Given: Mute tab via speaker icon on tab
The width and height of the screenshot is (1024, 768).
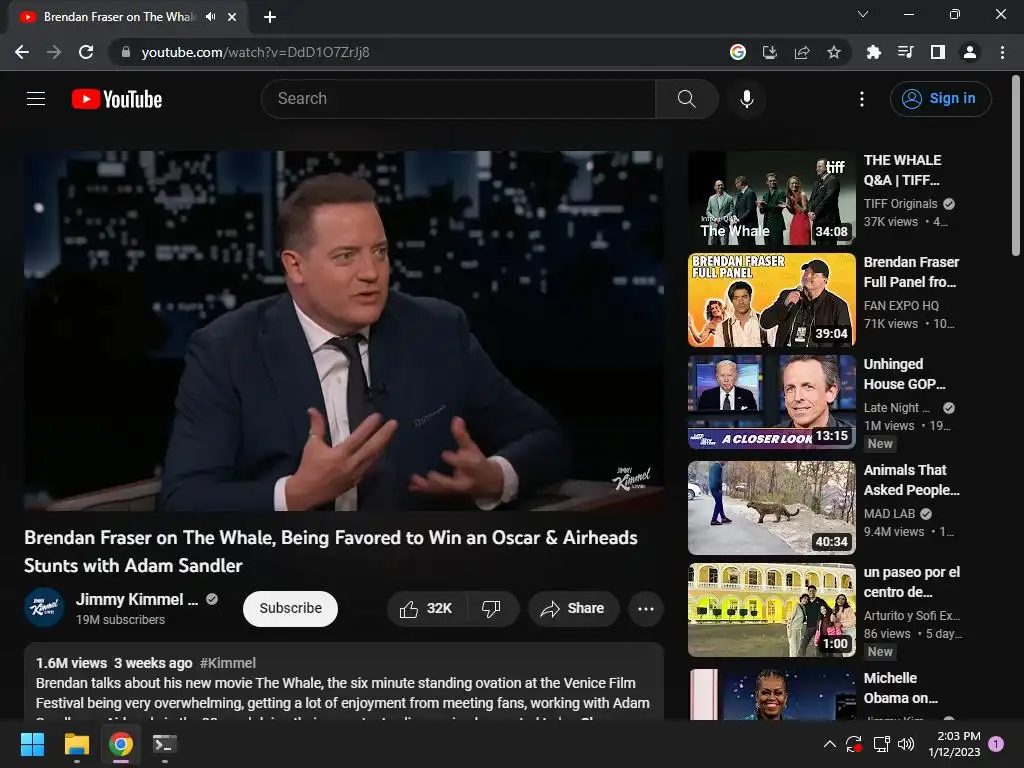Looking at the screenshot, I should pos(210,17).
